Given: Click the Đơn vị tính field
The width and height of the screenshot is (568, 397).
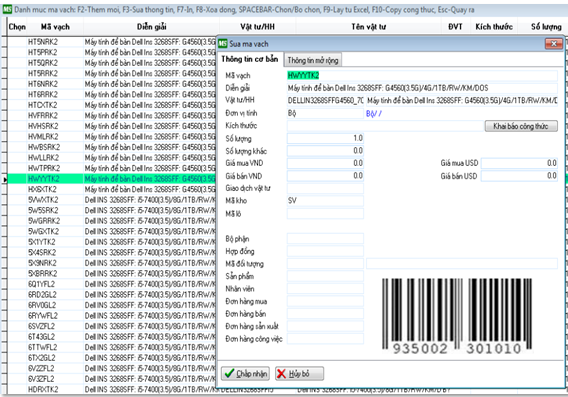Looking at the screenshot, I should pos(325,113).
